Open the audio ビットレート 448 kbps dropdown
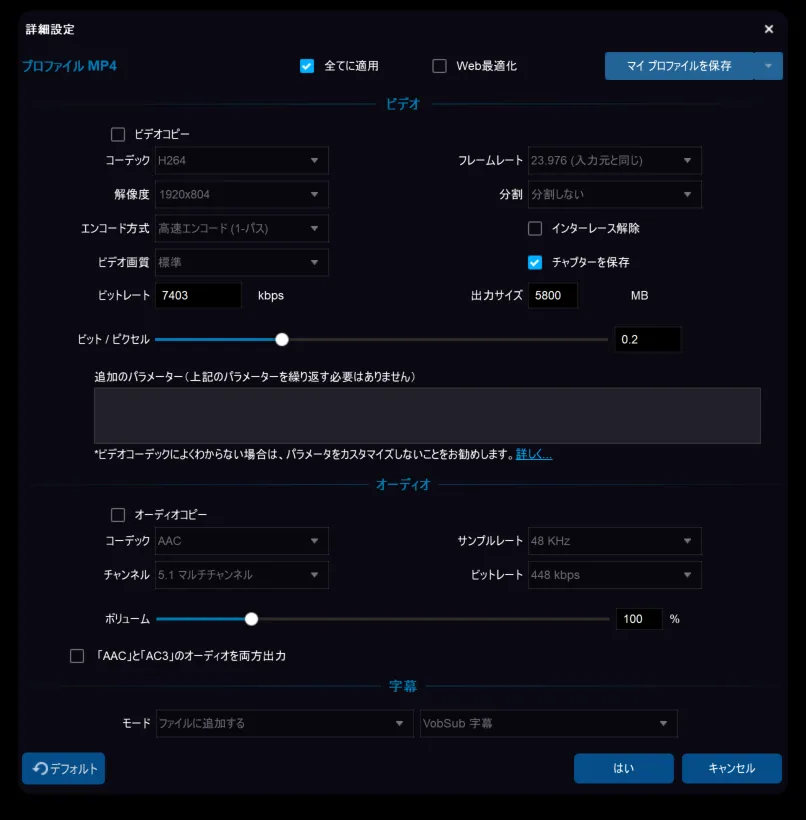This screenshot has width=806, height=820. (615, 575)
